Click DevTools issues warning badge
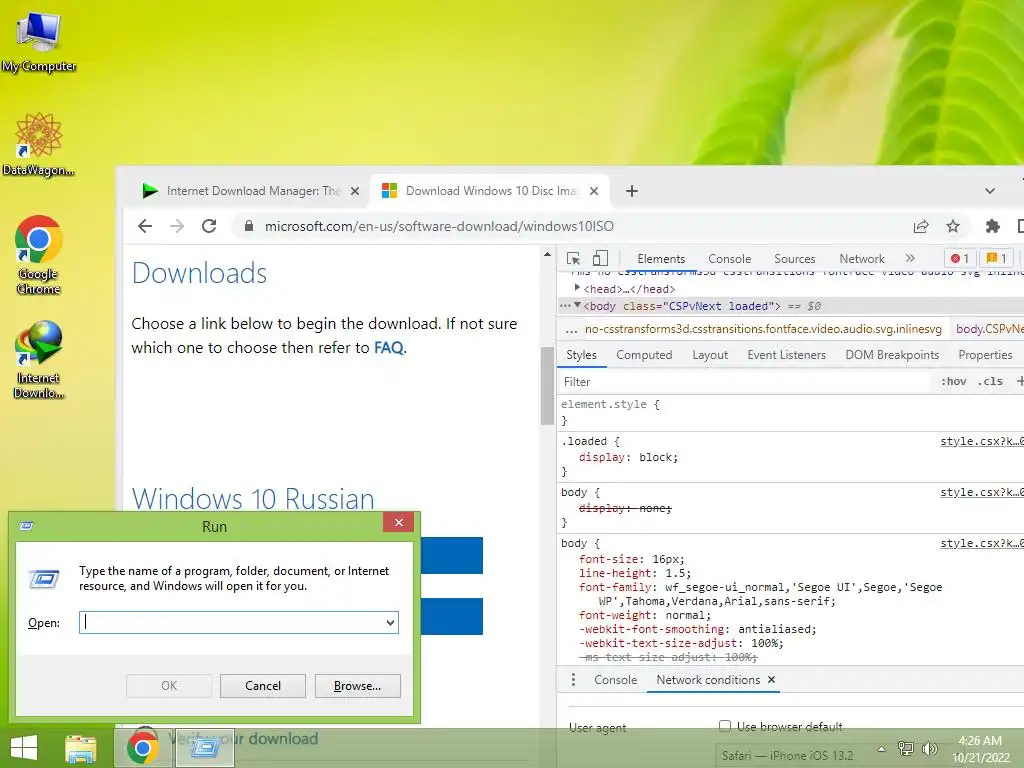The image size is (1024, 768). (997, 259)
